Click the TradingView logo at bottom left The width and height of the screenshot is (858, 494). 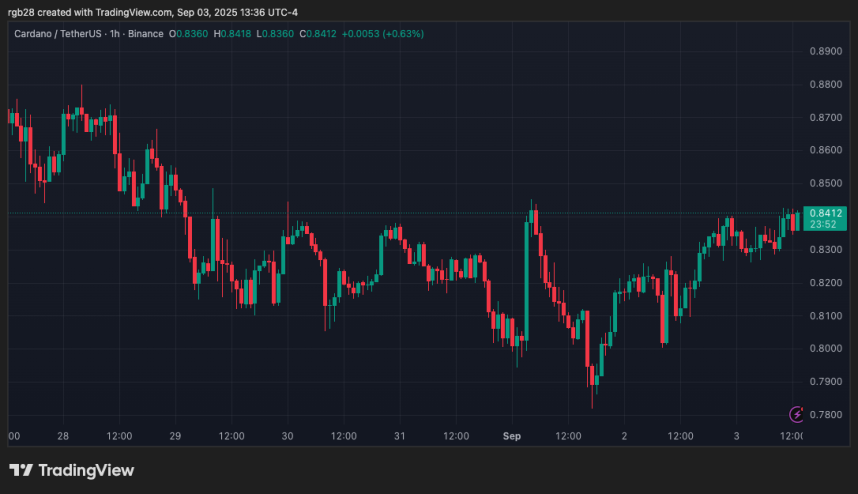pyautogui.click(x=71, y=470)
